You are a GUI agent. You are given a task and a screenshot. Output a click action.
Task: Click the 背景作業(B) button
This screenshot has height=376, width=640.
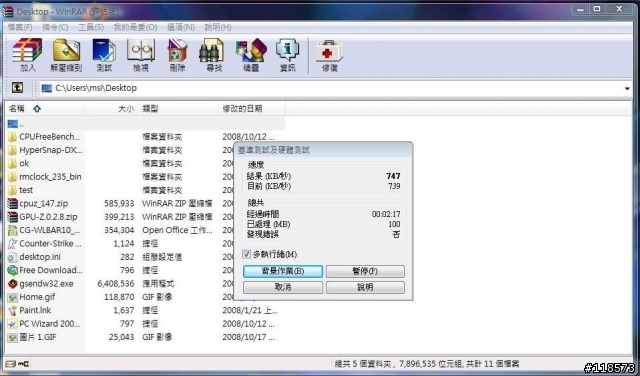283,271
